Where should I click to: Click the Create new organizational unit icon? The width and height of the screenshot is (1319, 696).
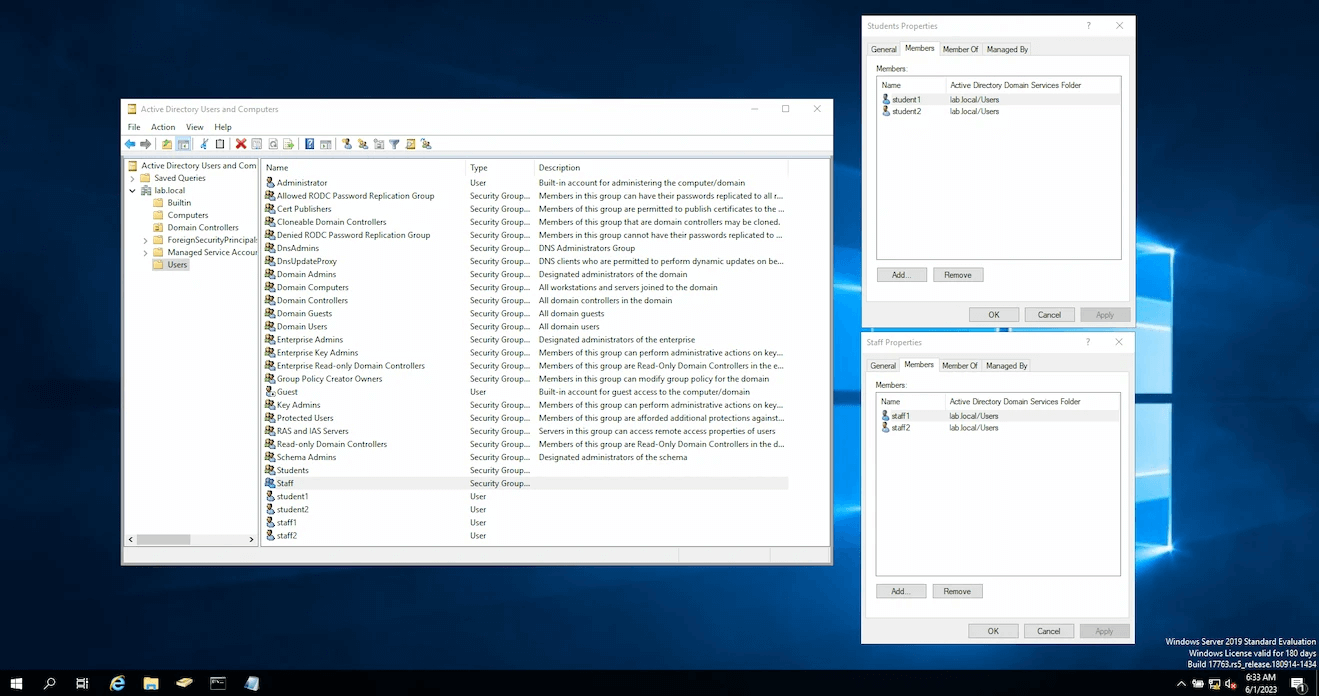(379, 144)
